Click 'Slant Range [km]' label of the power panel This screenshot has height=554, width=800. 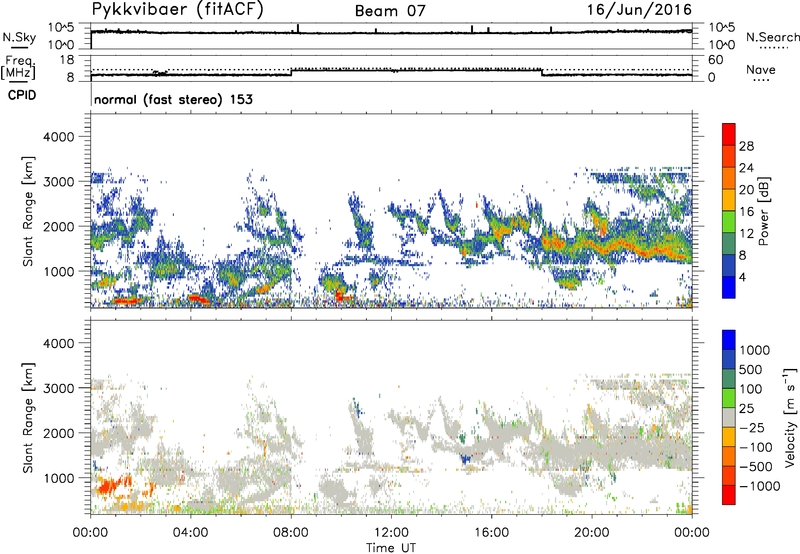coord(28,211)
